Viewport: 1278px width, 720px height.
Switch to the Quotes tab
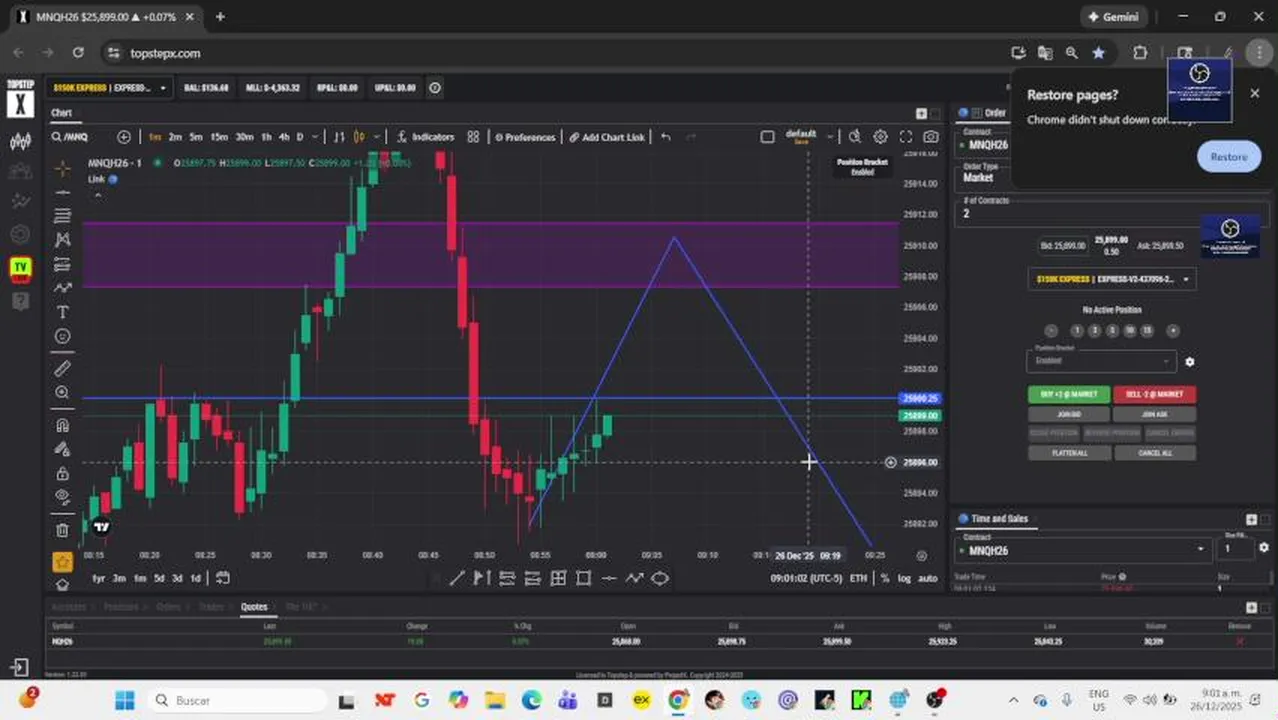(254, 607)
